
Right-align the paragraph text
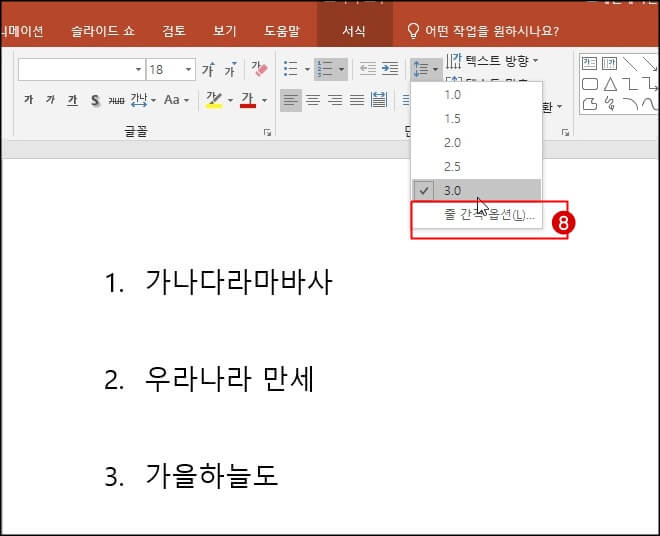(335, 100)
